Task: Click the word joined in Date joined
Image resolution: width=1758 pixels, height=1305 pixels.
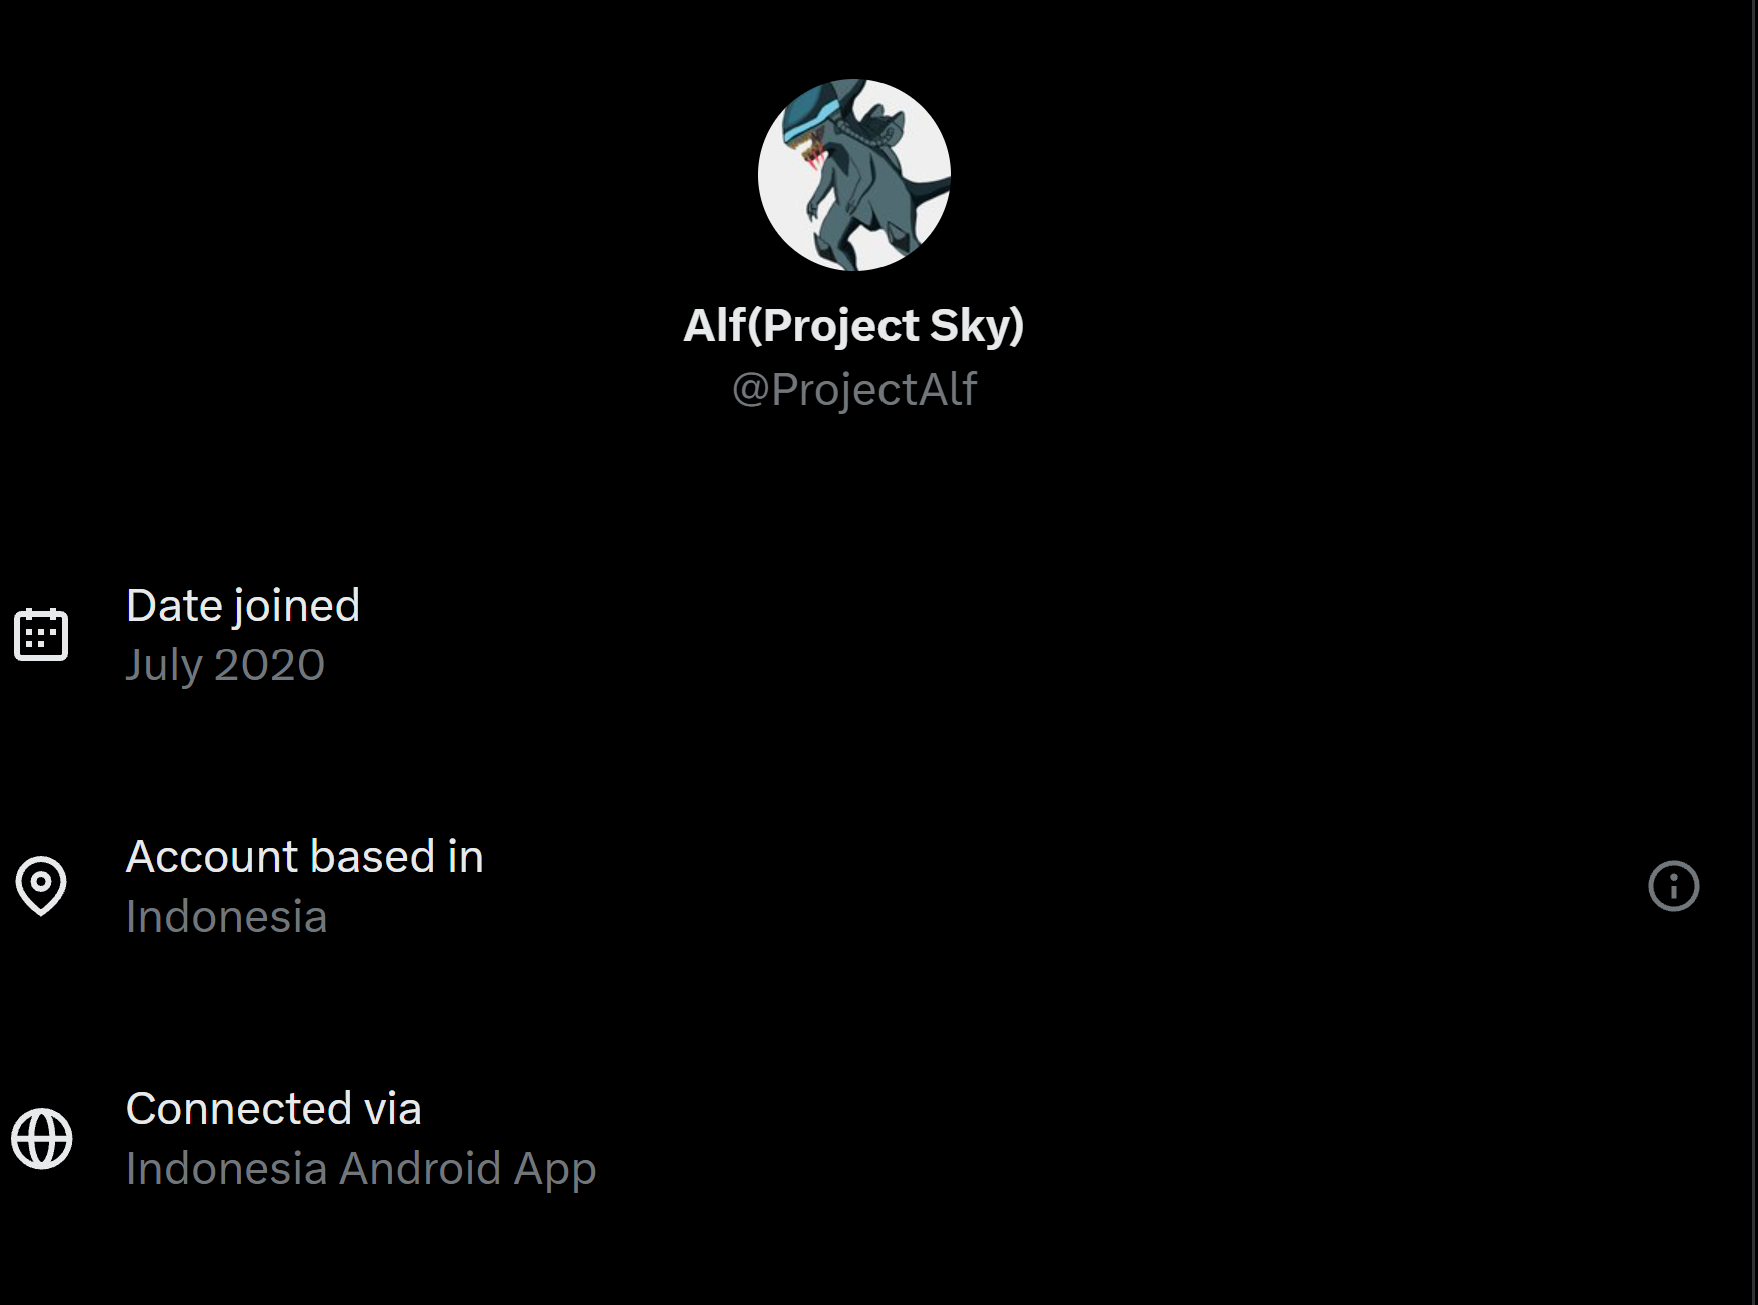Action: click(x=297, y=607)
